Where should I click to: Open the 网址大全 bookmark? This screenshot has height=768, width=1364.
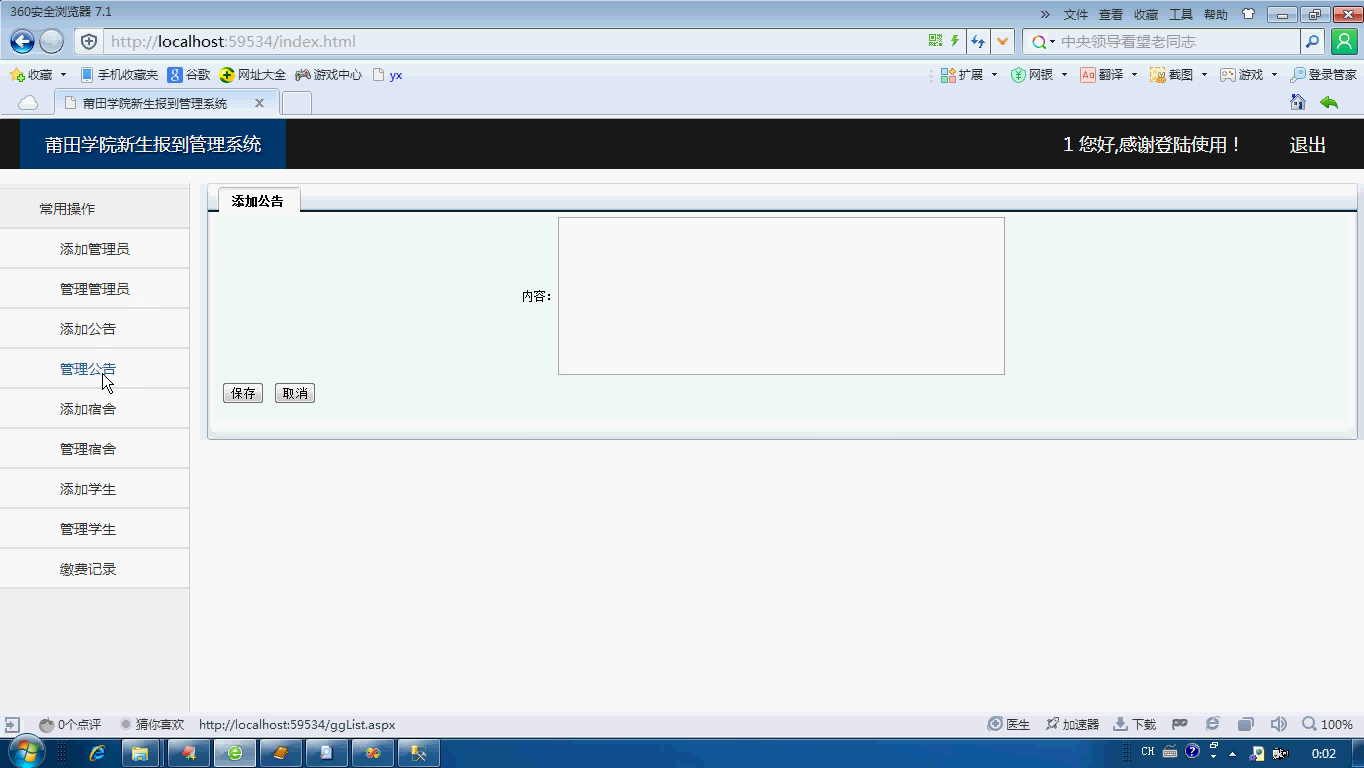click(x=252, y=75)
